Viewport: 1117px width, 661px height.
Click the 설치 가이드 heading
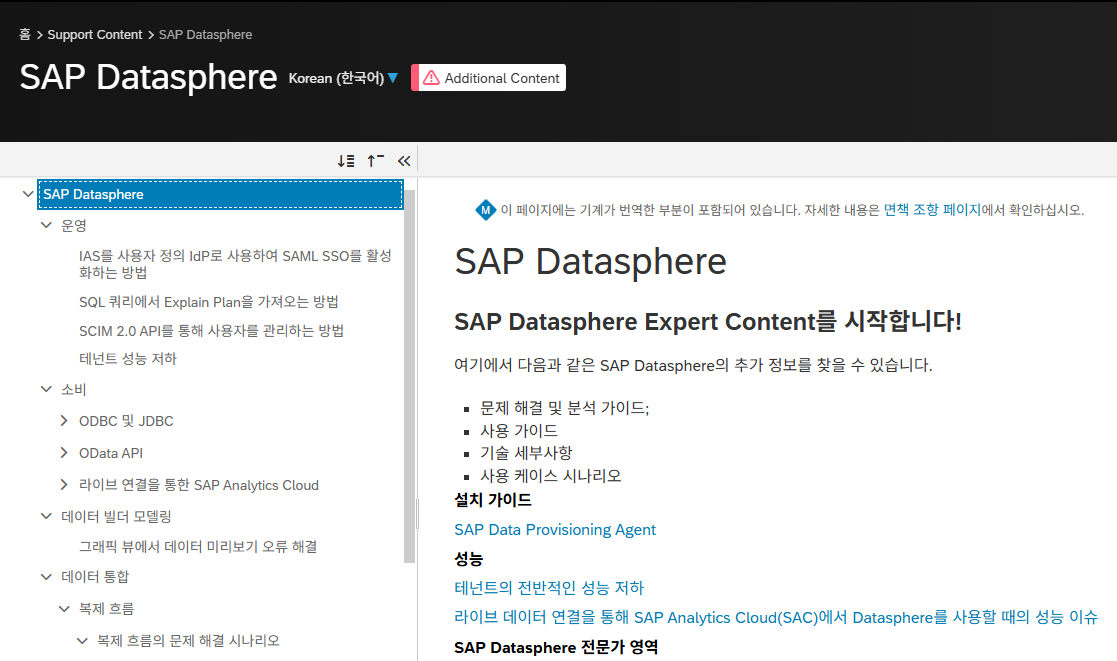coord(493,499)
